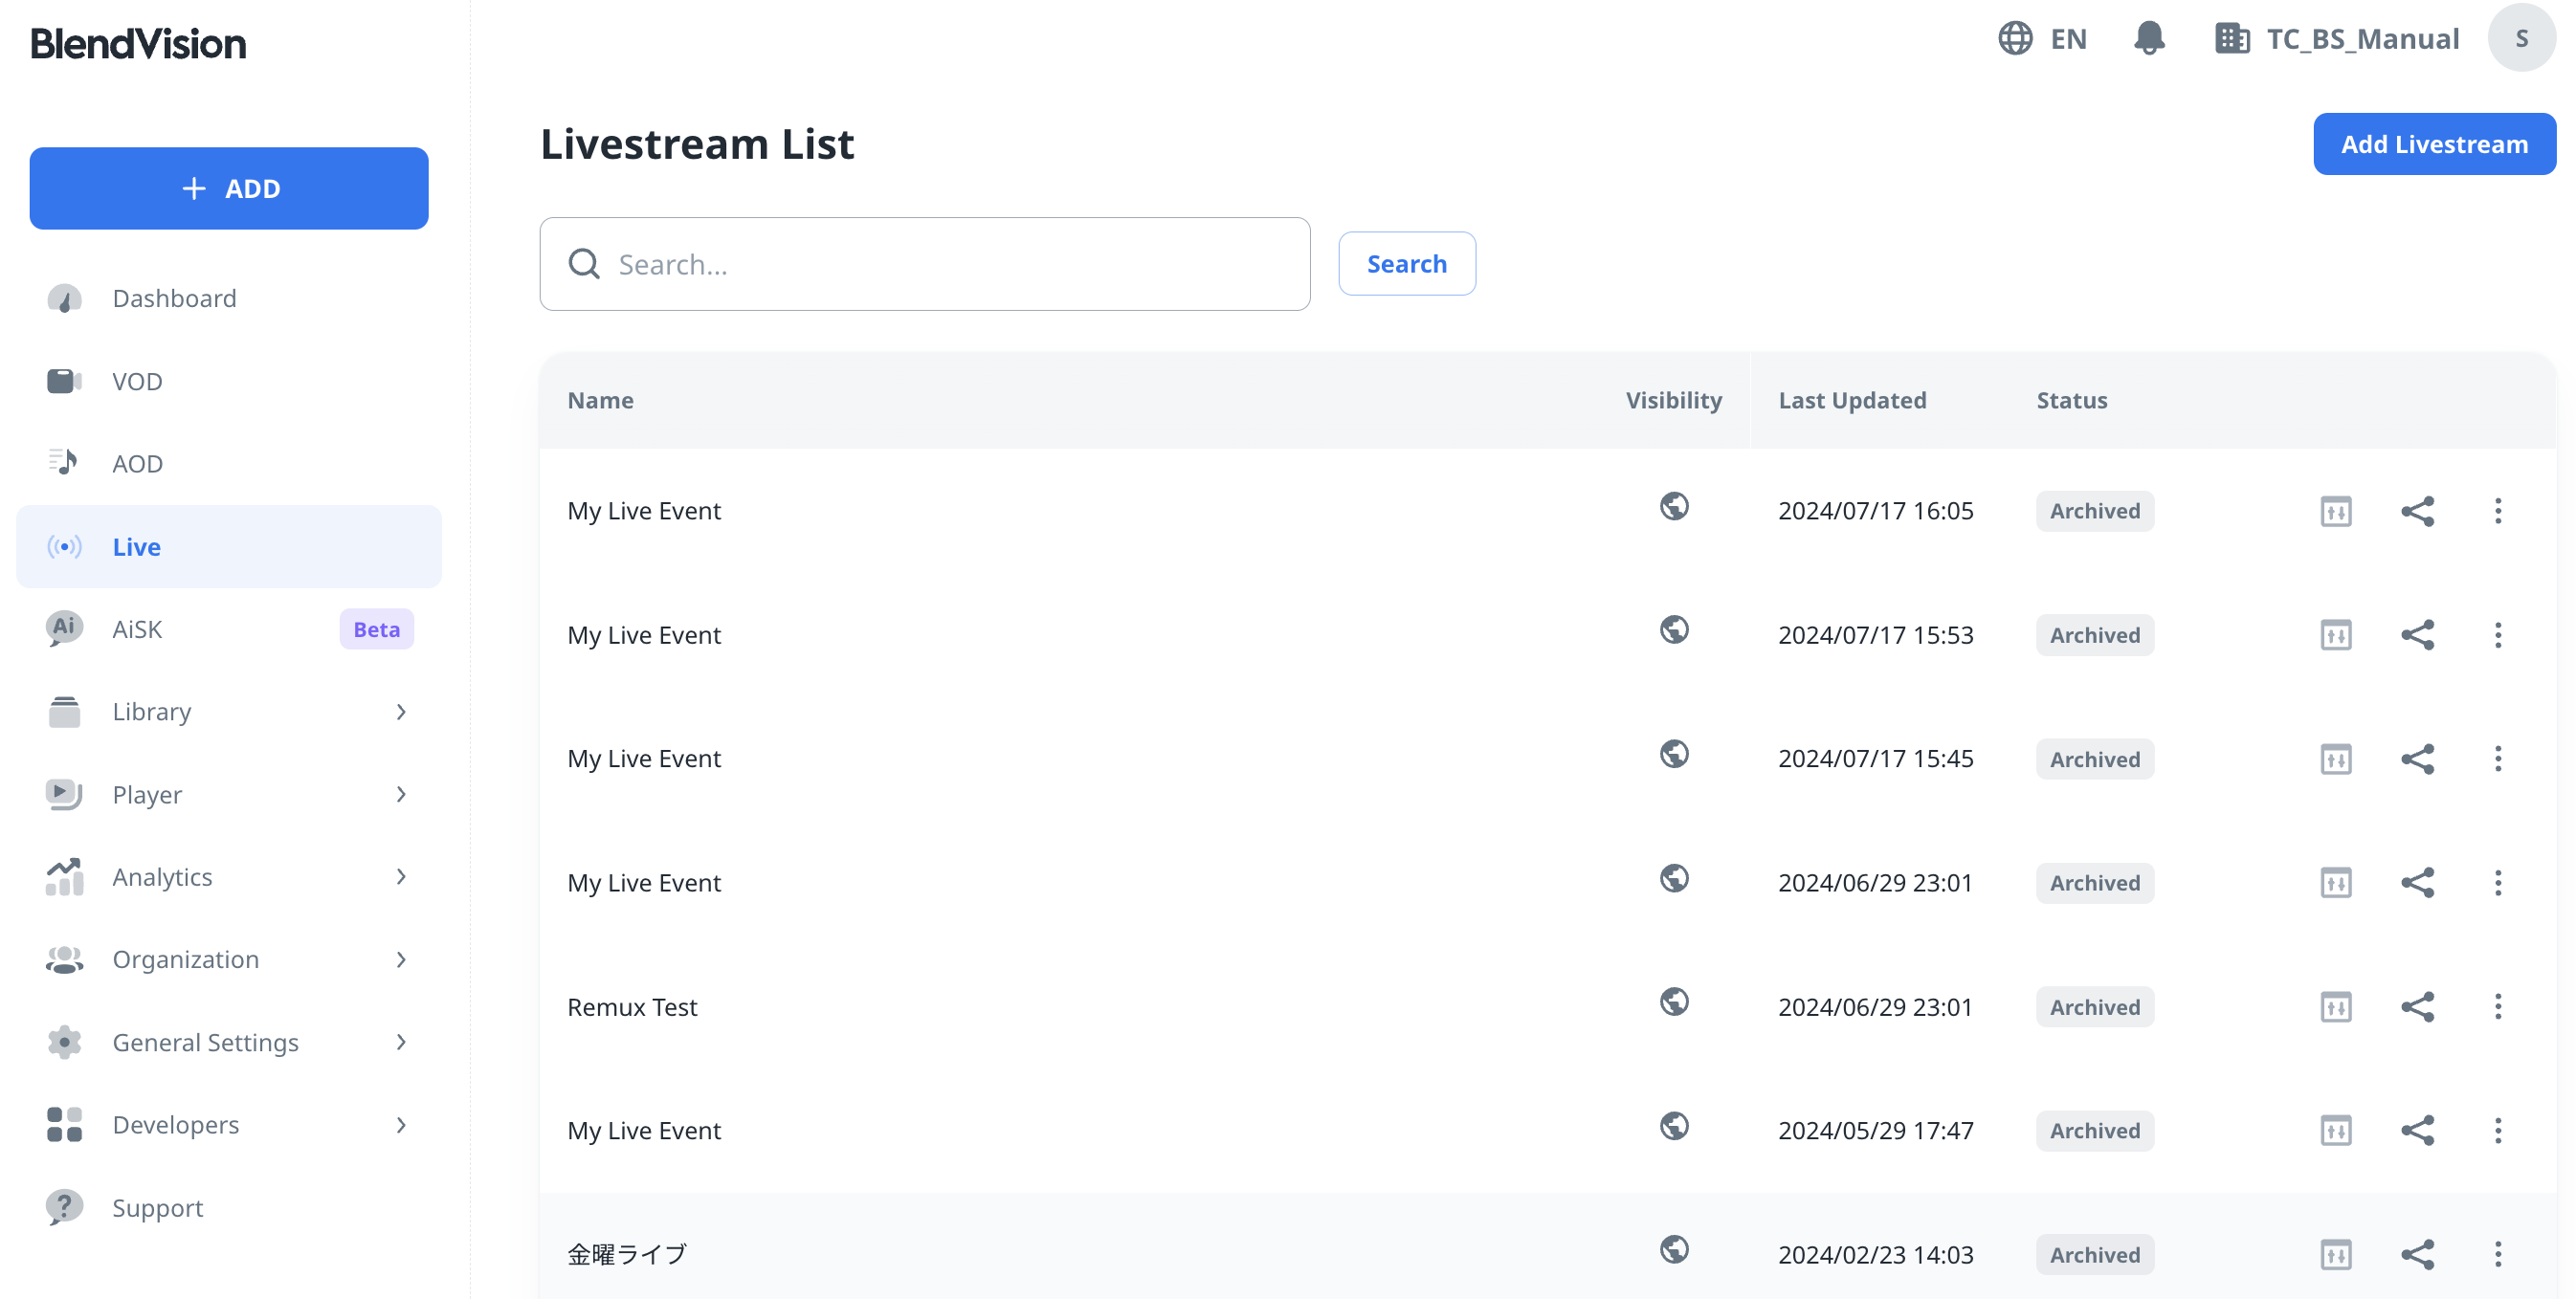Click visibility globe for Remux Test
Image resolution: width=2576 pixels, height=1299 pixels.
coord(1673,1001)
